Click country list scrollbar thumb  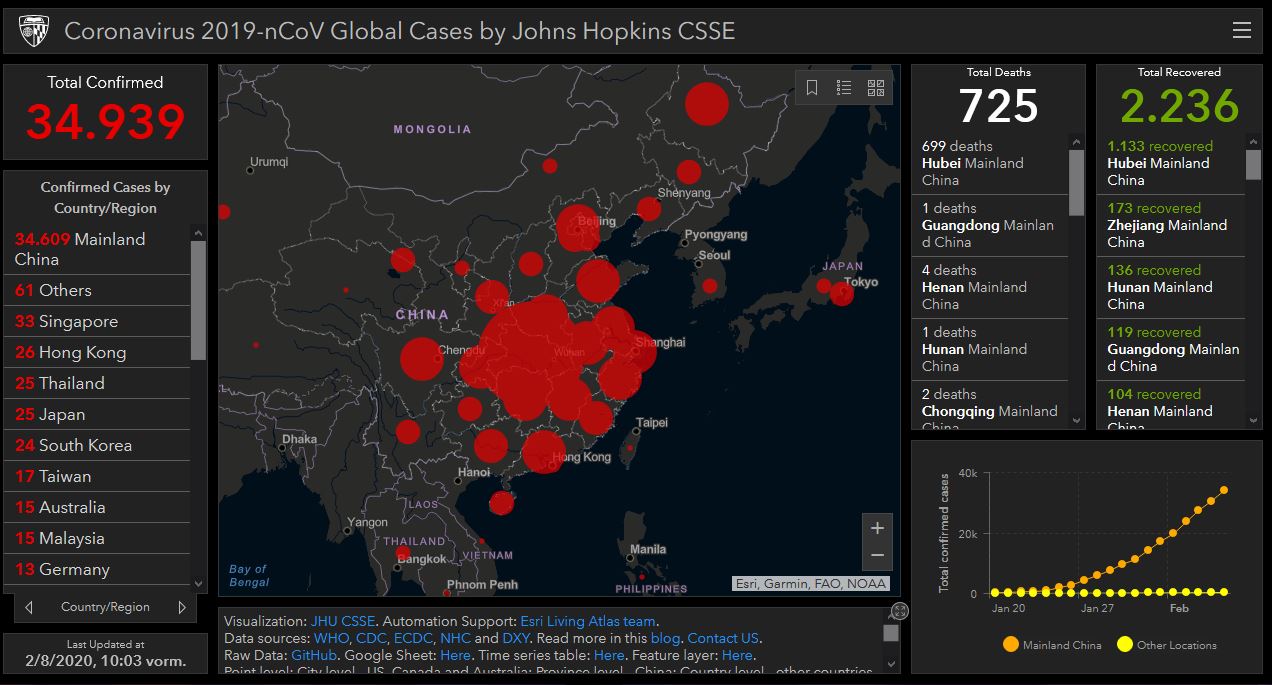coord(198,299)
